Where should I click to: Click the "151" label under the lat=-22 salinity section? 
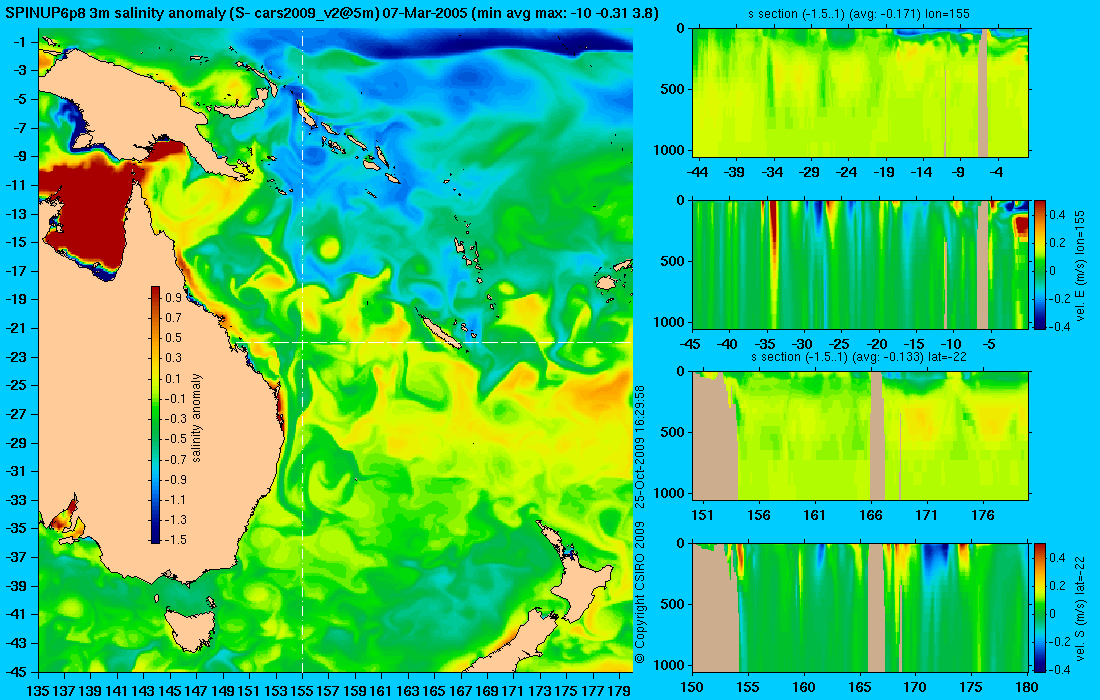coord(702,515)
